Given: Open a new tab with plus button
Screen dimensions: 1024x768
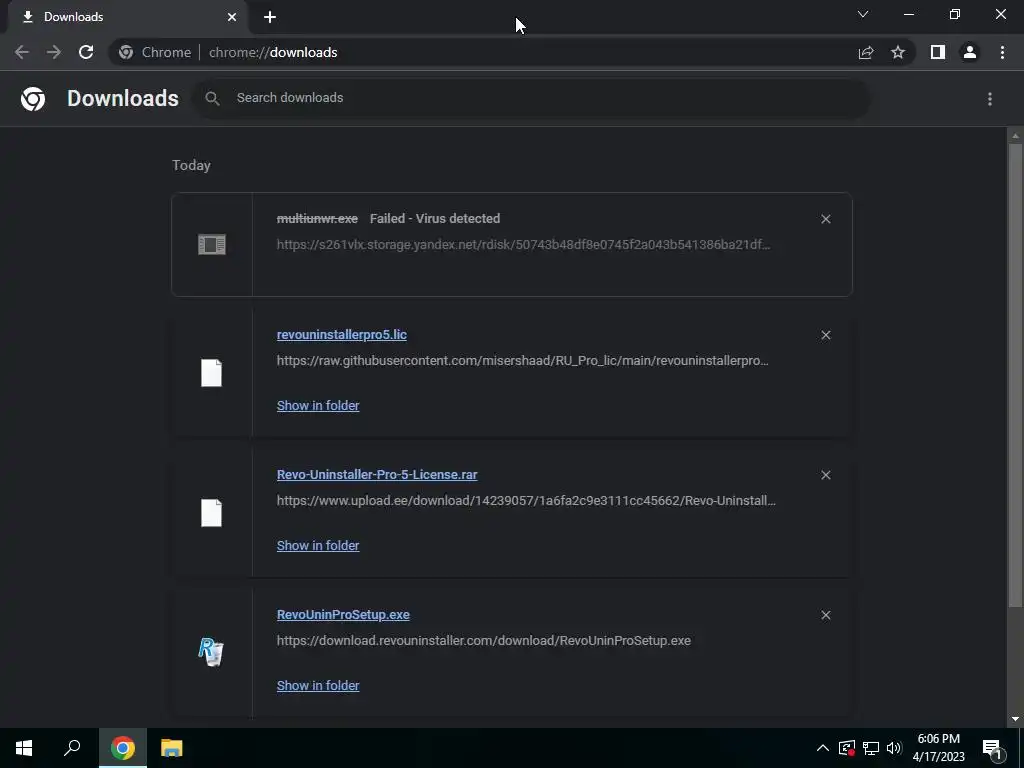Looking at the screenshot, I should [x=270, y=17].
